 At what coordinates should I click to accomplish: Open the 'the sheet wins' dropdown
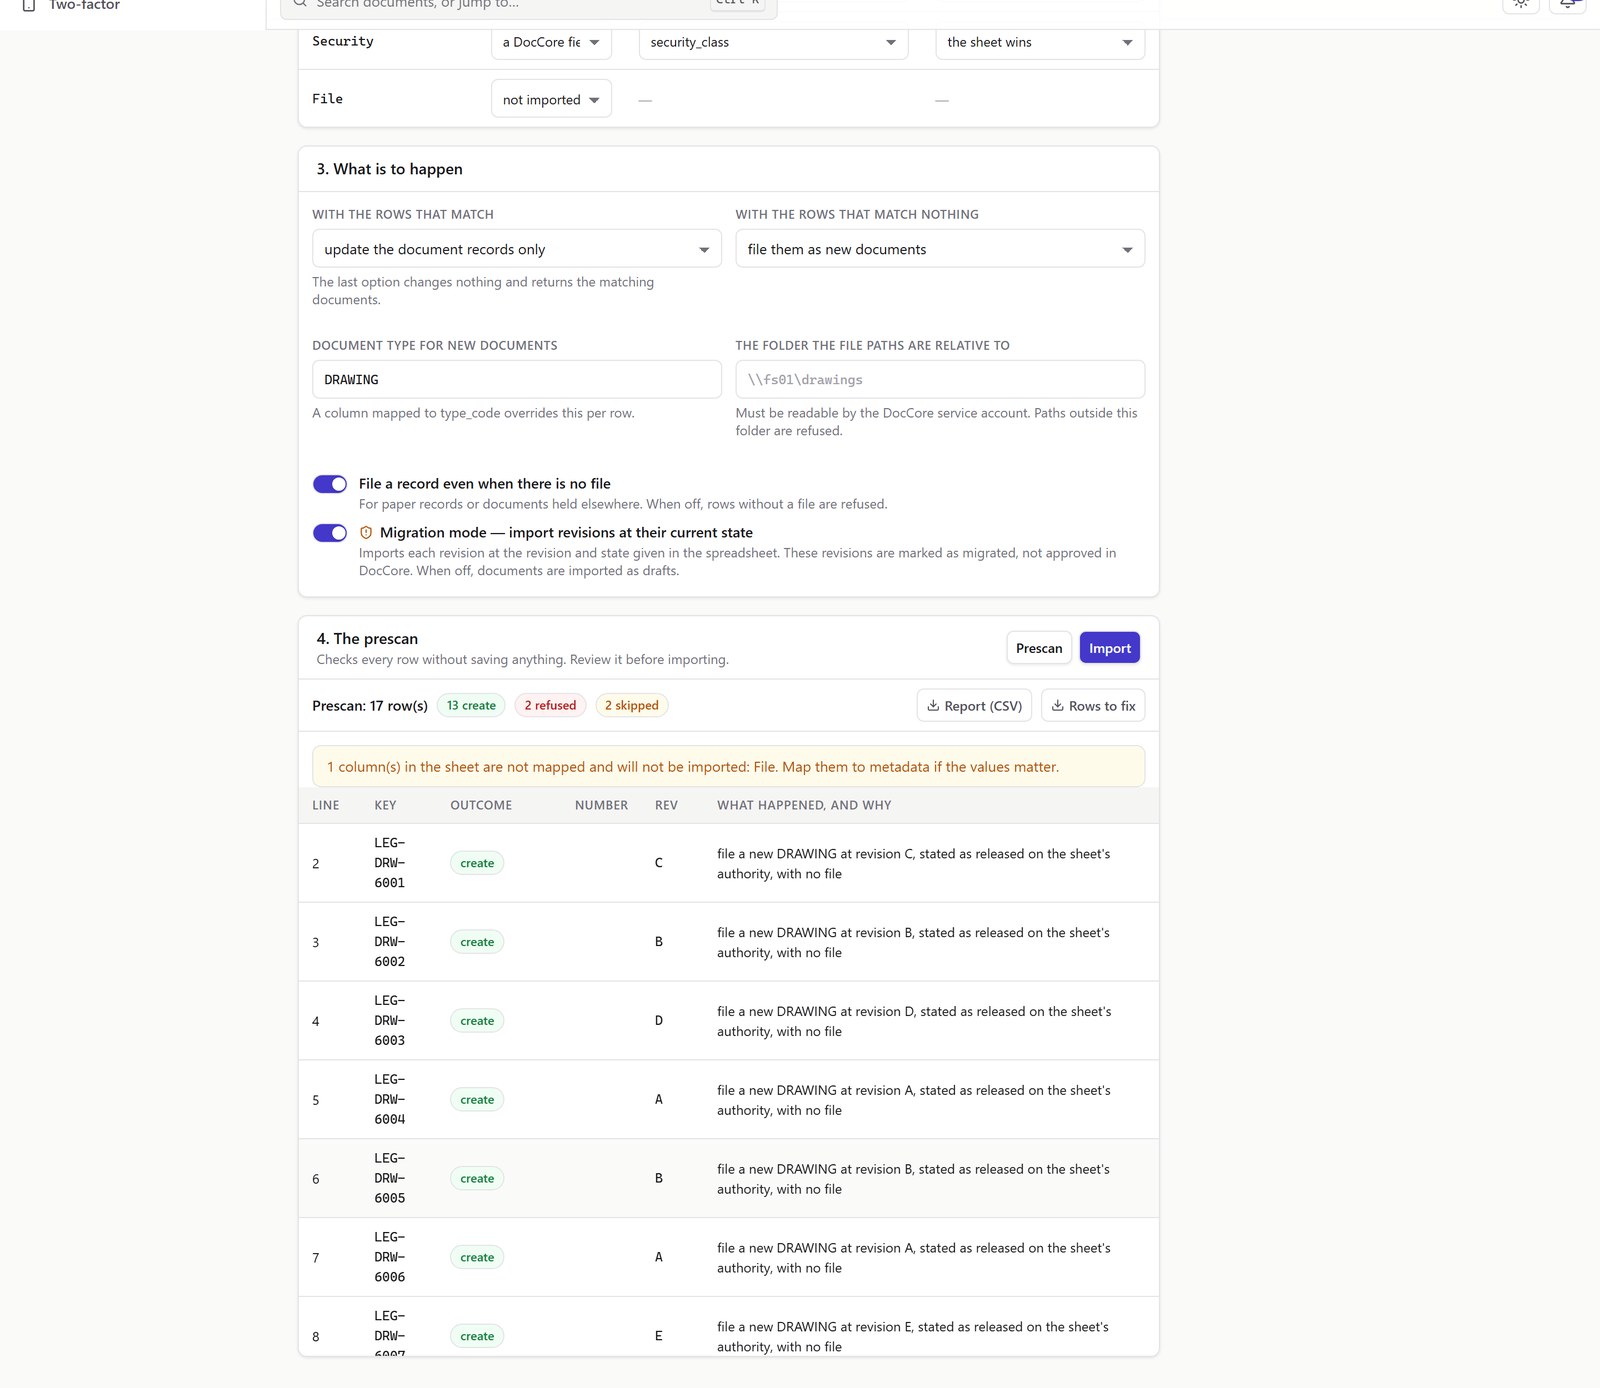tap(1040, 42)
